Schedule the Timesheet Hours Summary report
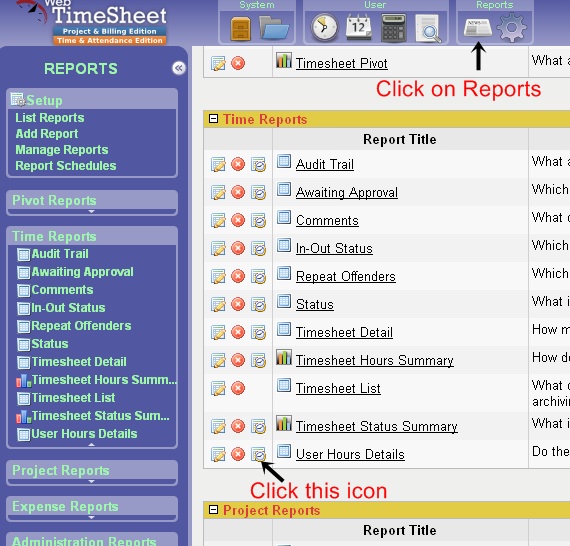Screen dimensions: 570x546 [258, 360]
